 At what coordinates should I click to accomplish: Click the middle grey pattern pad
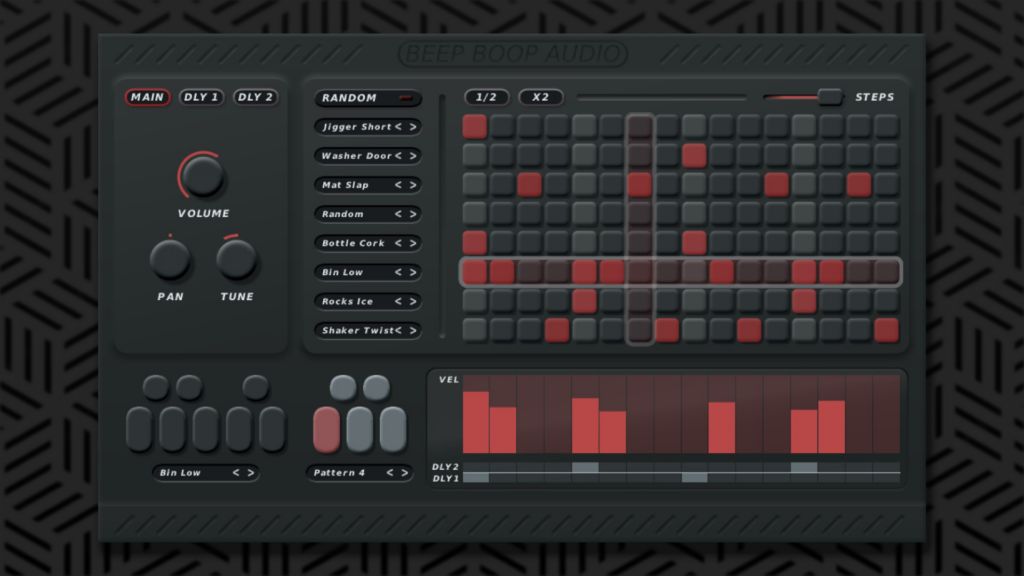point(360,429)
